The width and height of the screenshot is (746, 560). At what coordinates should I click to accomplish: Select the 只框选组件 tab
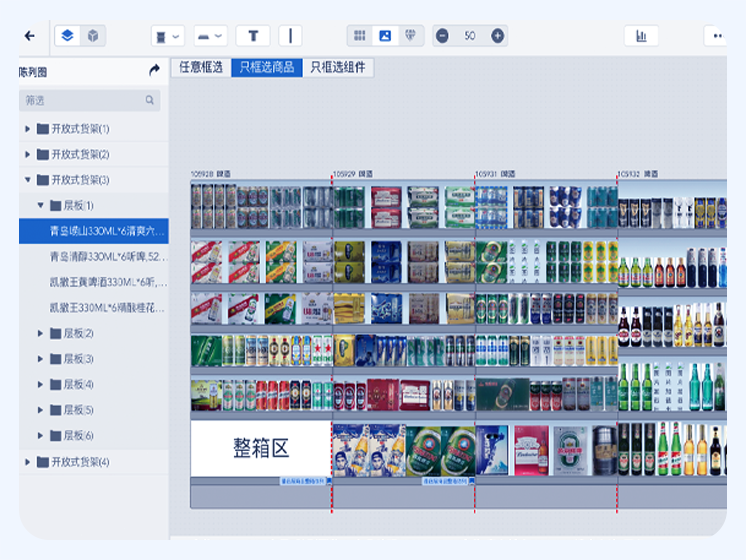coord(338,68)
